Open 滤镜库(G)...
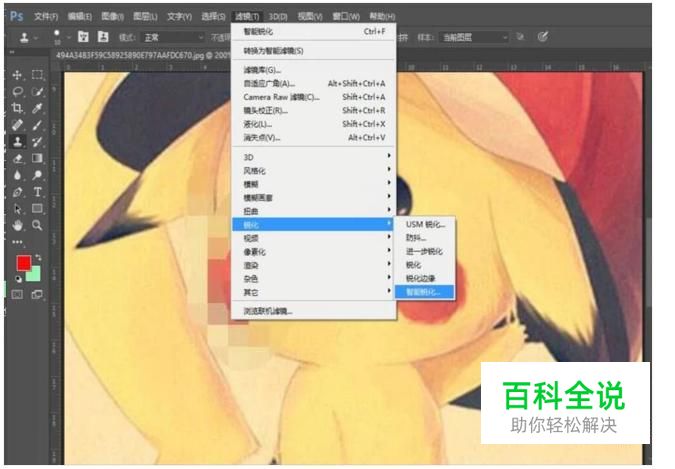This screenshot has width=675, height=469. point(314,70)
